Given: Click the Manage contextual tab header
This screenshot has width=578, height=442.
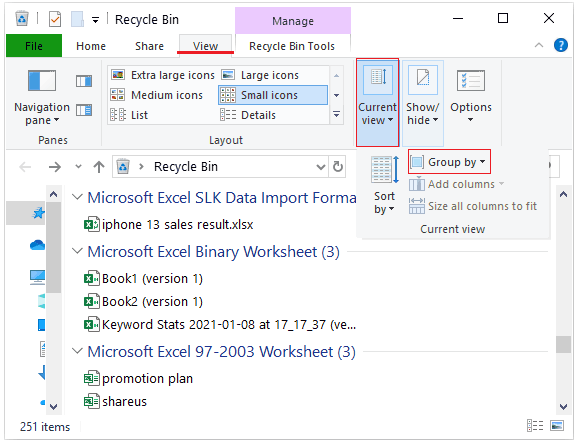Looking at the screenshot, I should pyautogui.click(x=293, y=21).
